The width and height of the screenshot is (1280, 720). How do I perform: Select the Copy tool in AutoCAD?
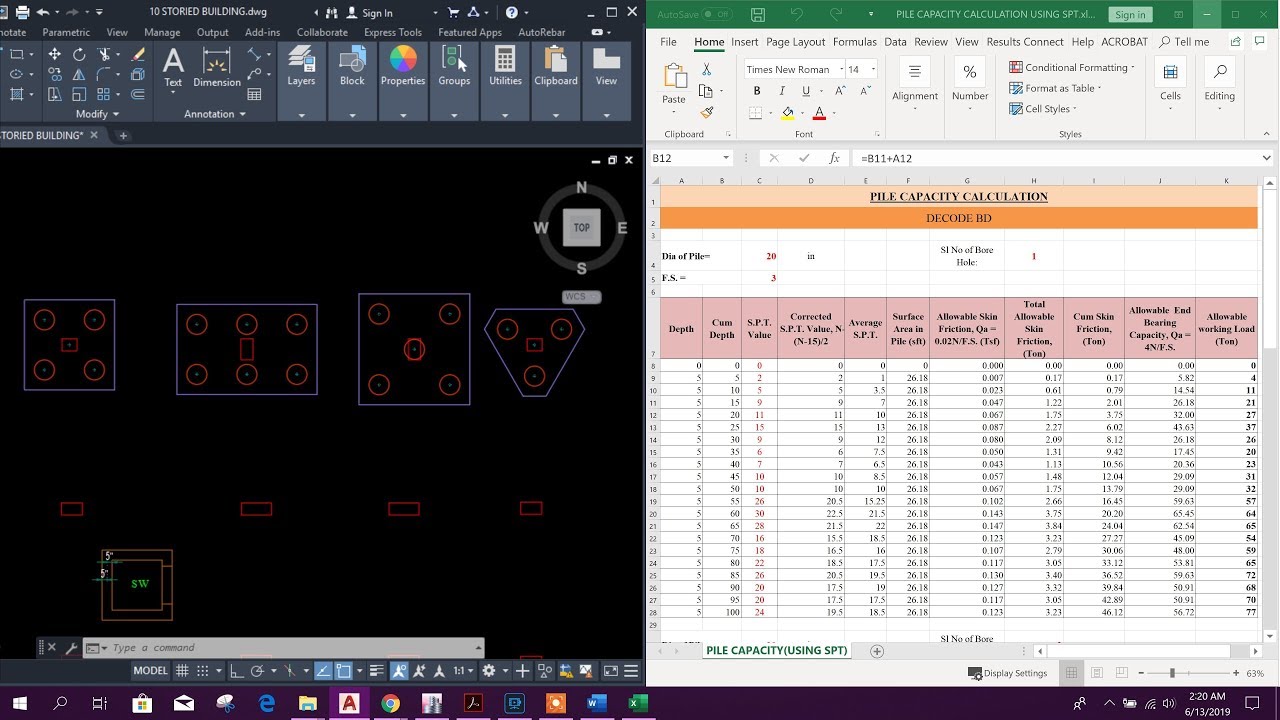point(54,74)
